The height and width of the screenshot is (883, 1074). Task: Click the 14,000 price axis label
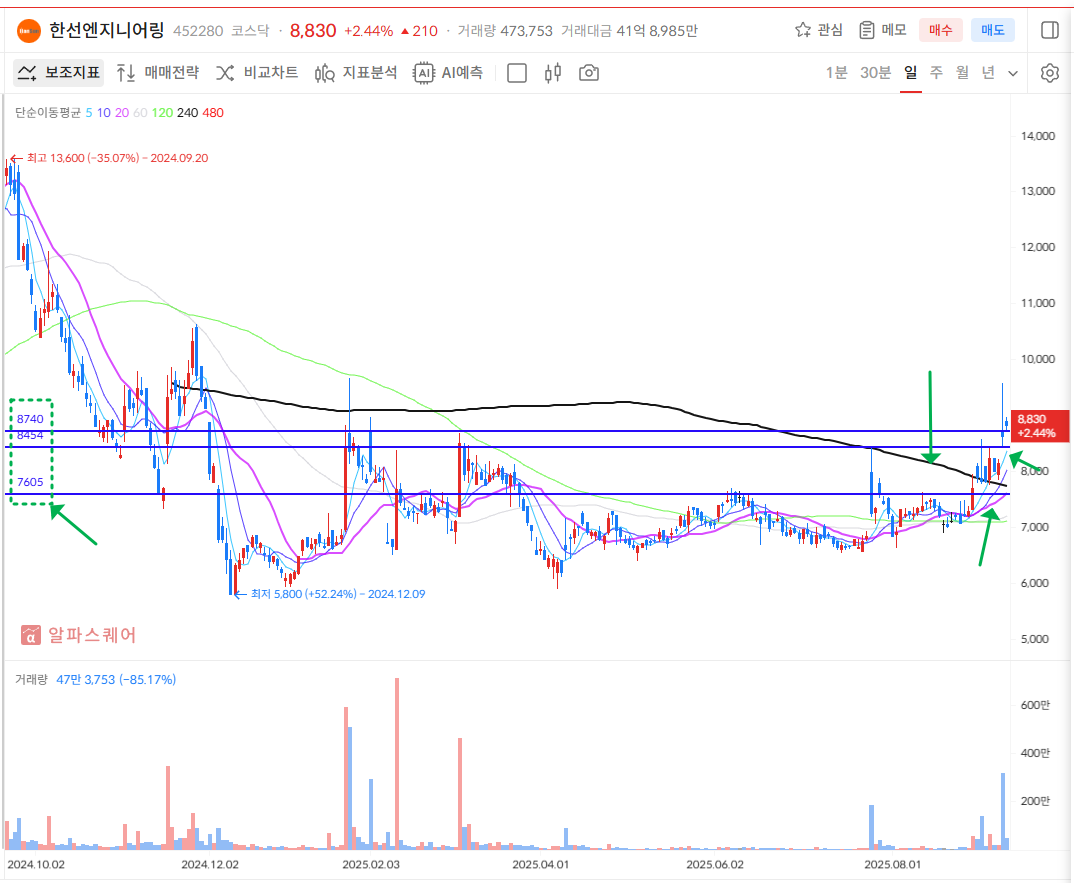coord(1038,136)
